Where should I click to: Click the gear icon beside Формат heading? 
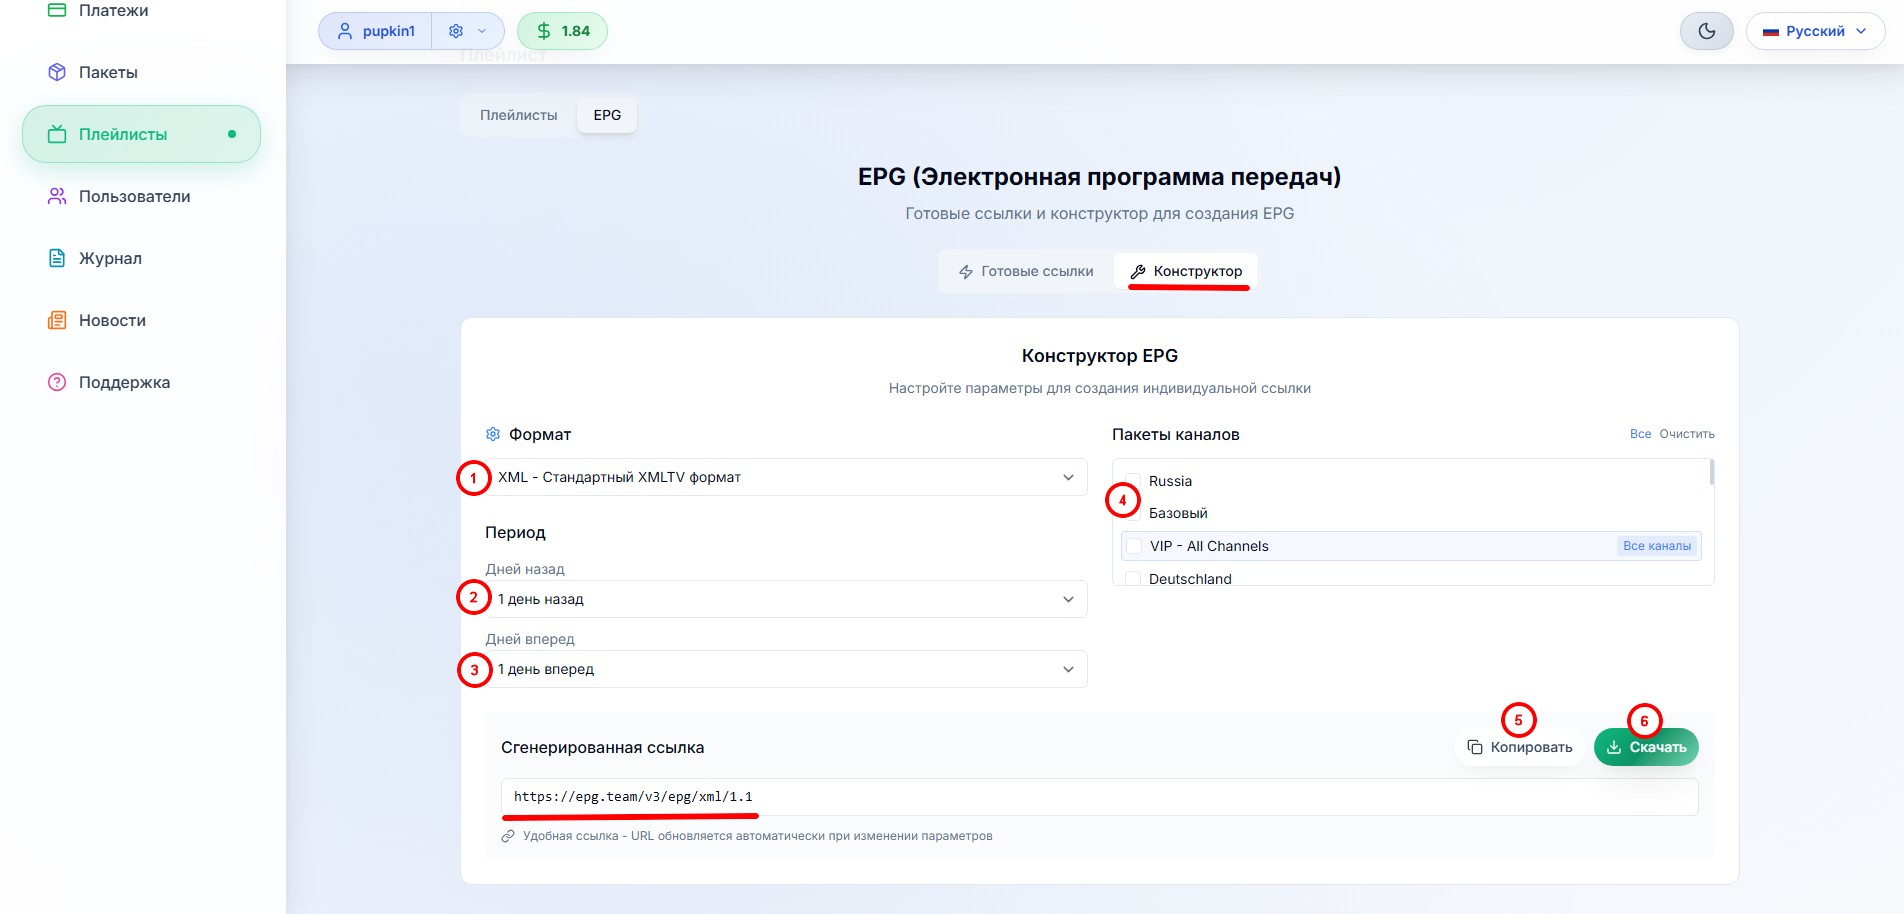493,434
